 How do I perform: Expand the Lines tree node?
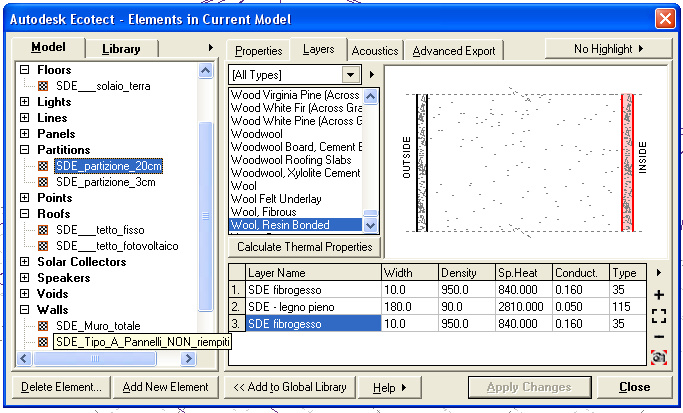(25, 118)
